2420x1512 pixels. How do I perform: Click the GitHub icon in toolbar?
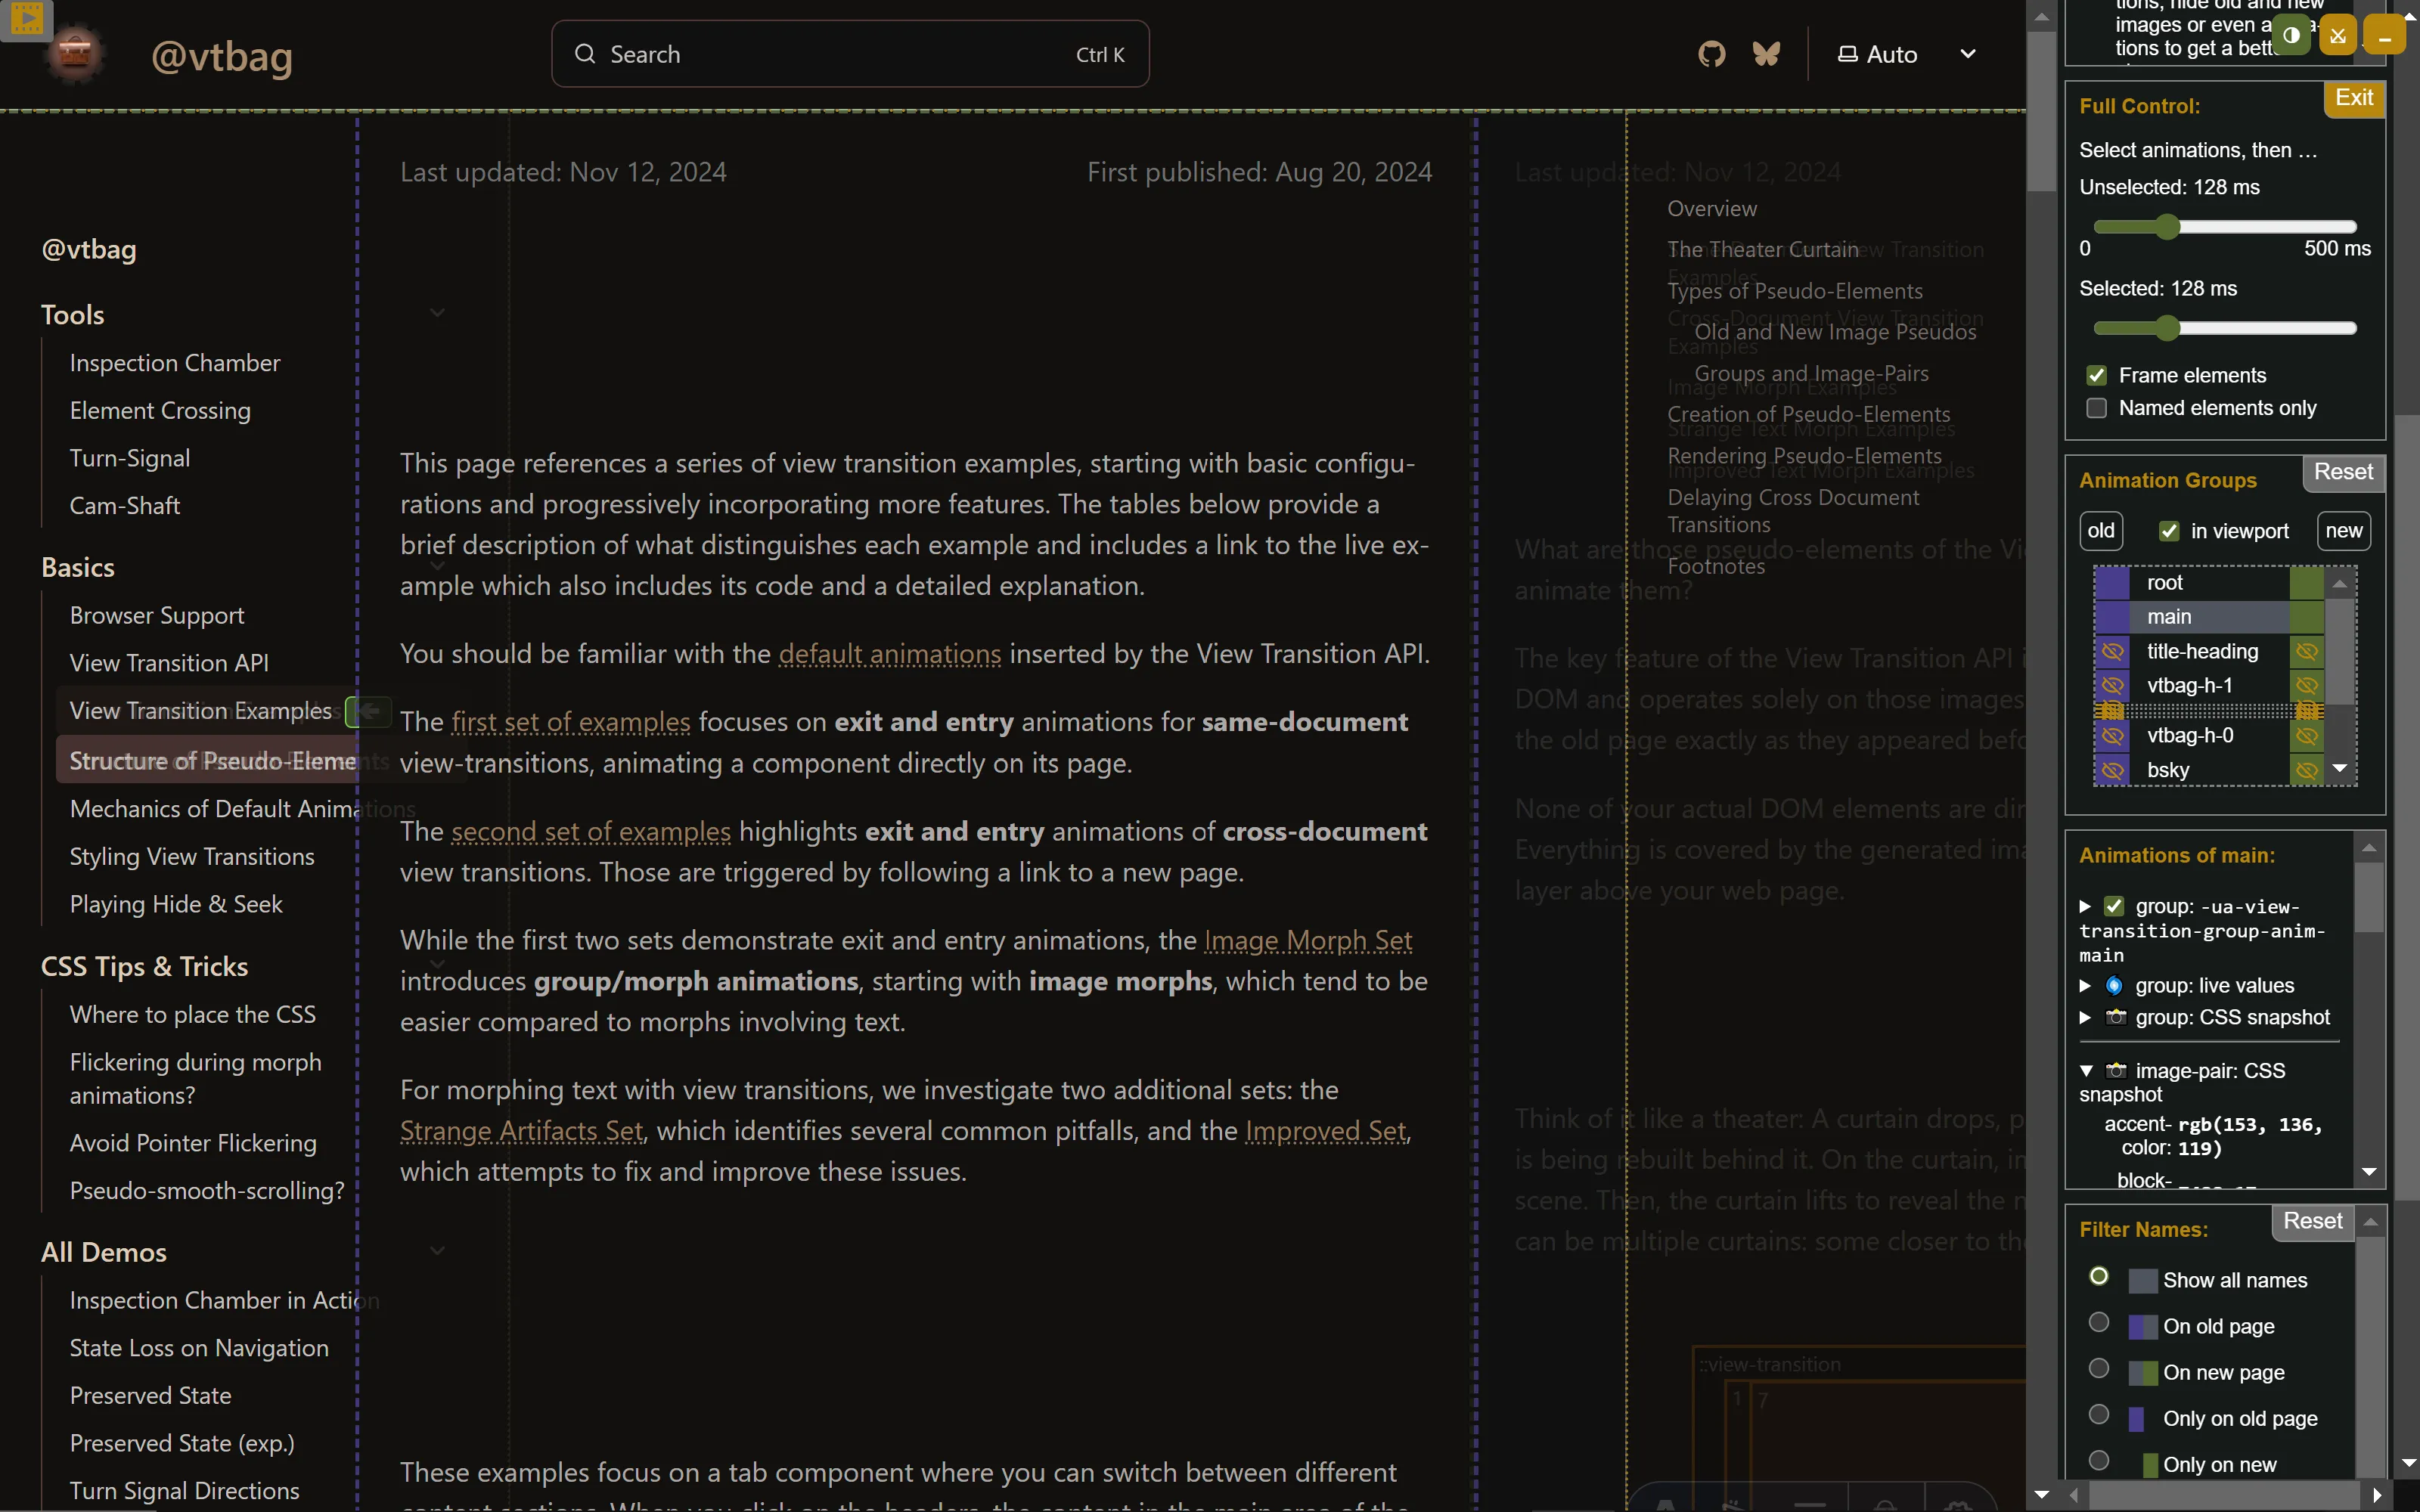click(x=1713, y=54)
